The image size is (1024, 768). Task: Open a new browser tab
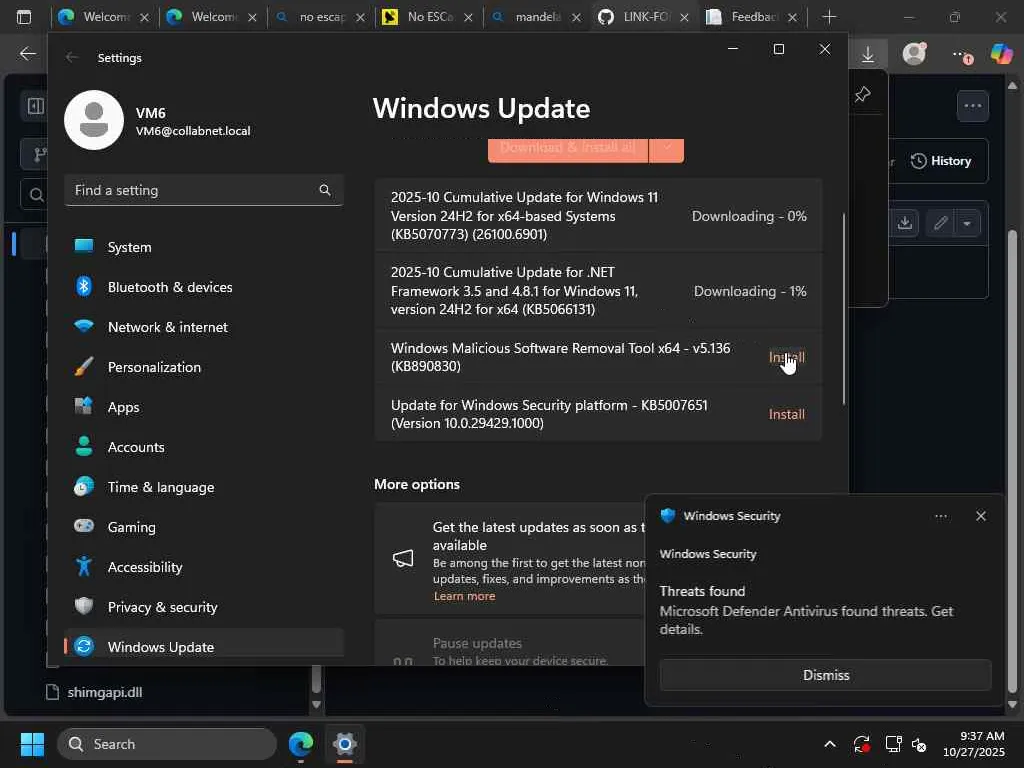pos(829,17)
